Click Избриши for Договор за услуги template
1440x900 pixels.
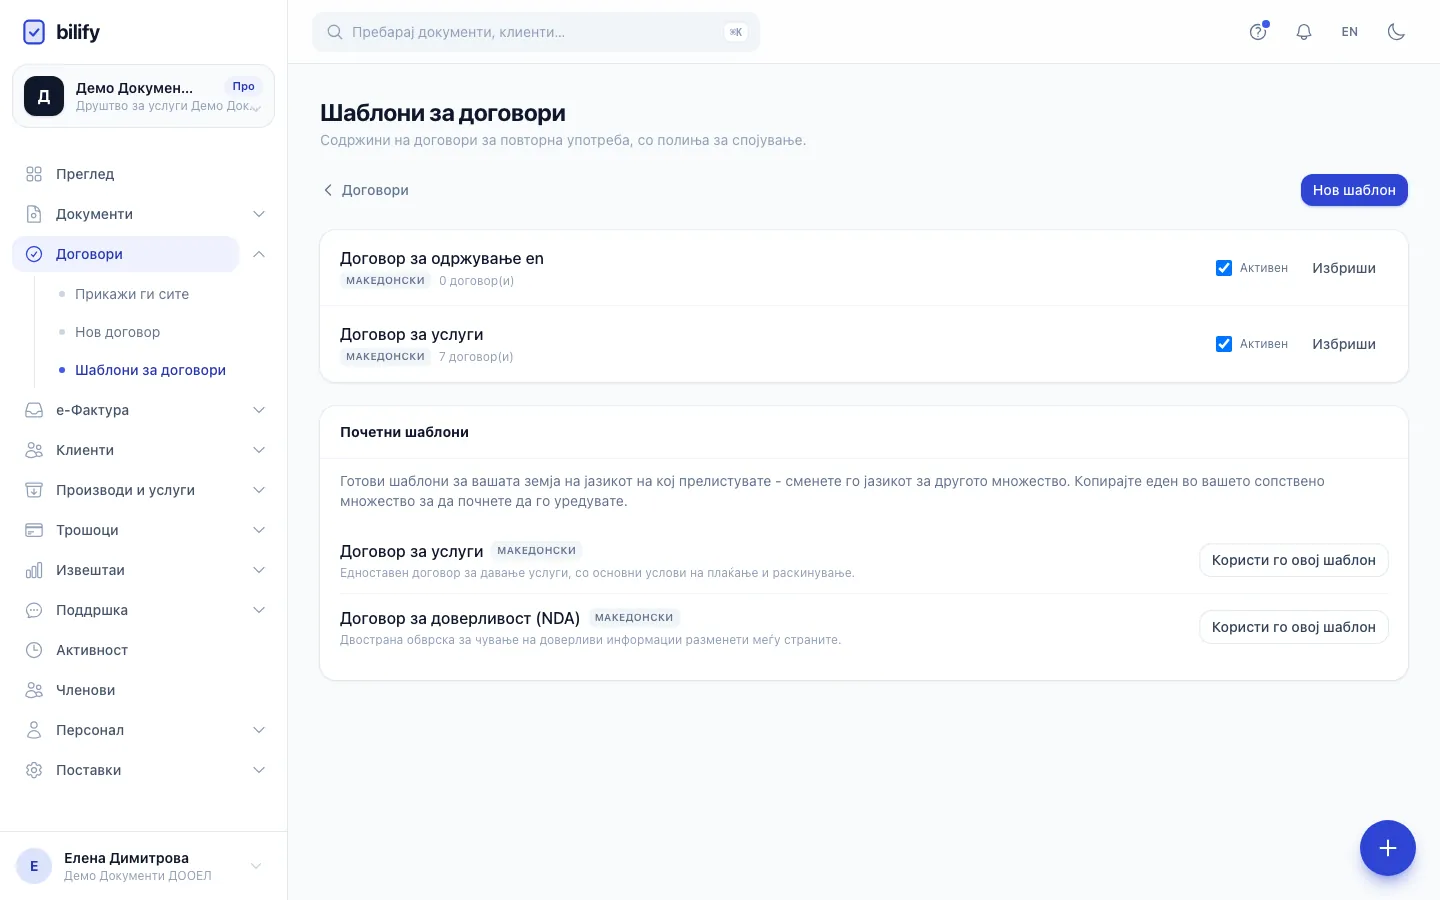tap(1344, 344)
